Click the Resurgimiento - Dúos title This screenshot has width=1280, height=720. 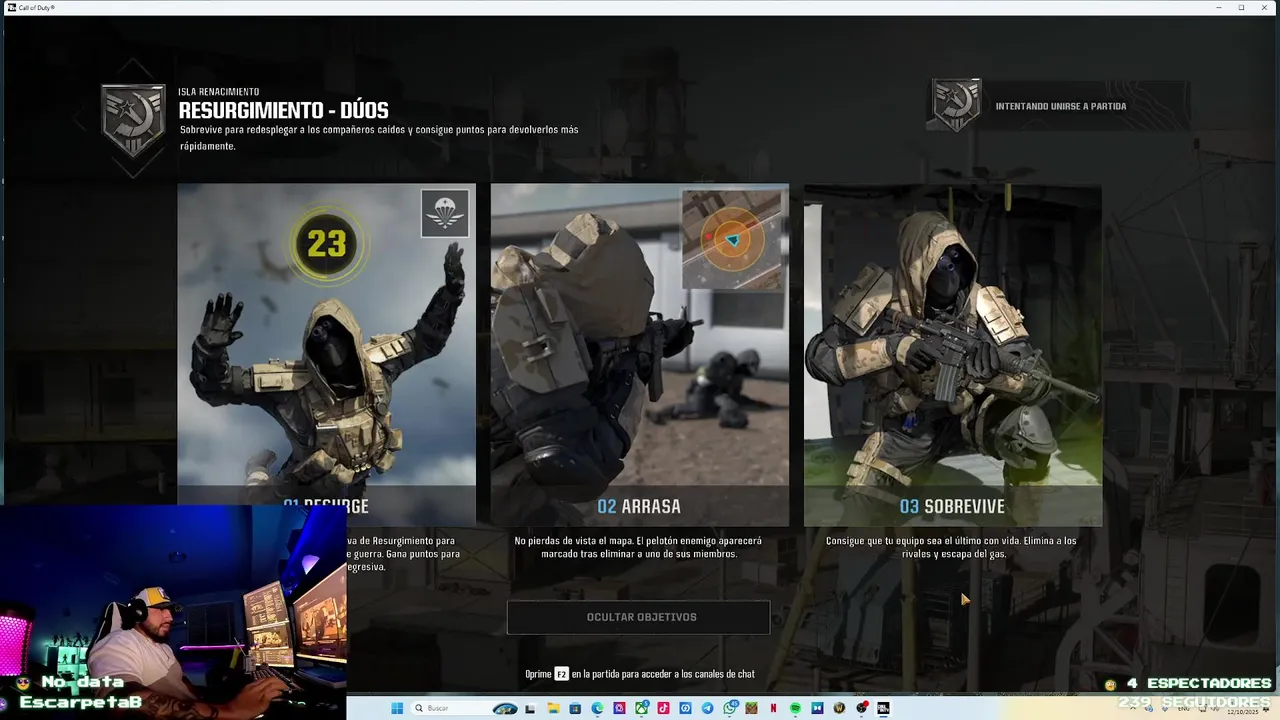[x=283, y=110]
